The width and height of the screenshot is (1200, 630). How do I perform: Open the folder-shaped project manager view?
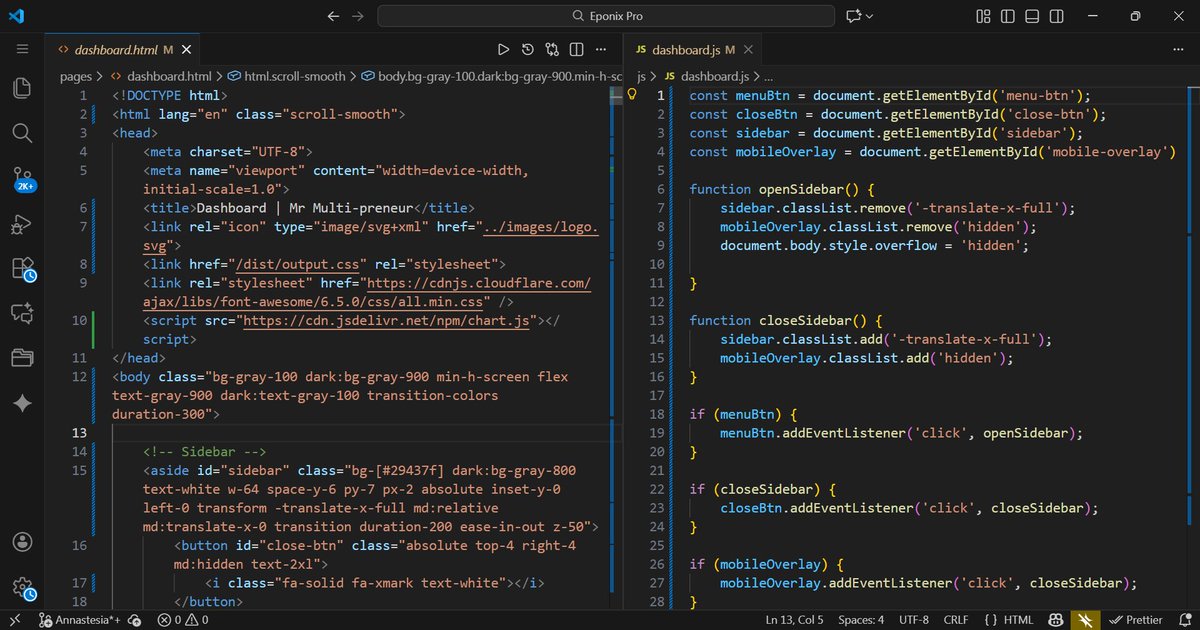[22, 358]
